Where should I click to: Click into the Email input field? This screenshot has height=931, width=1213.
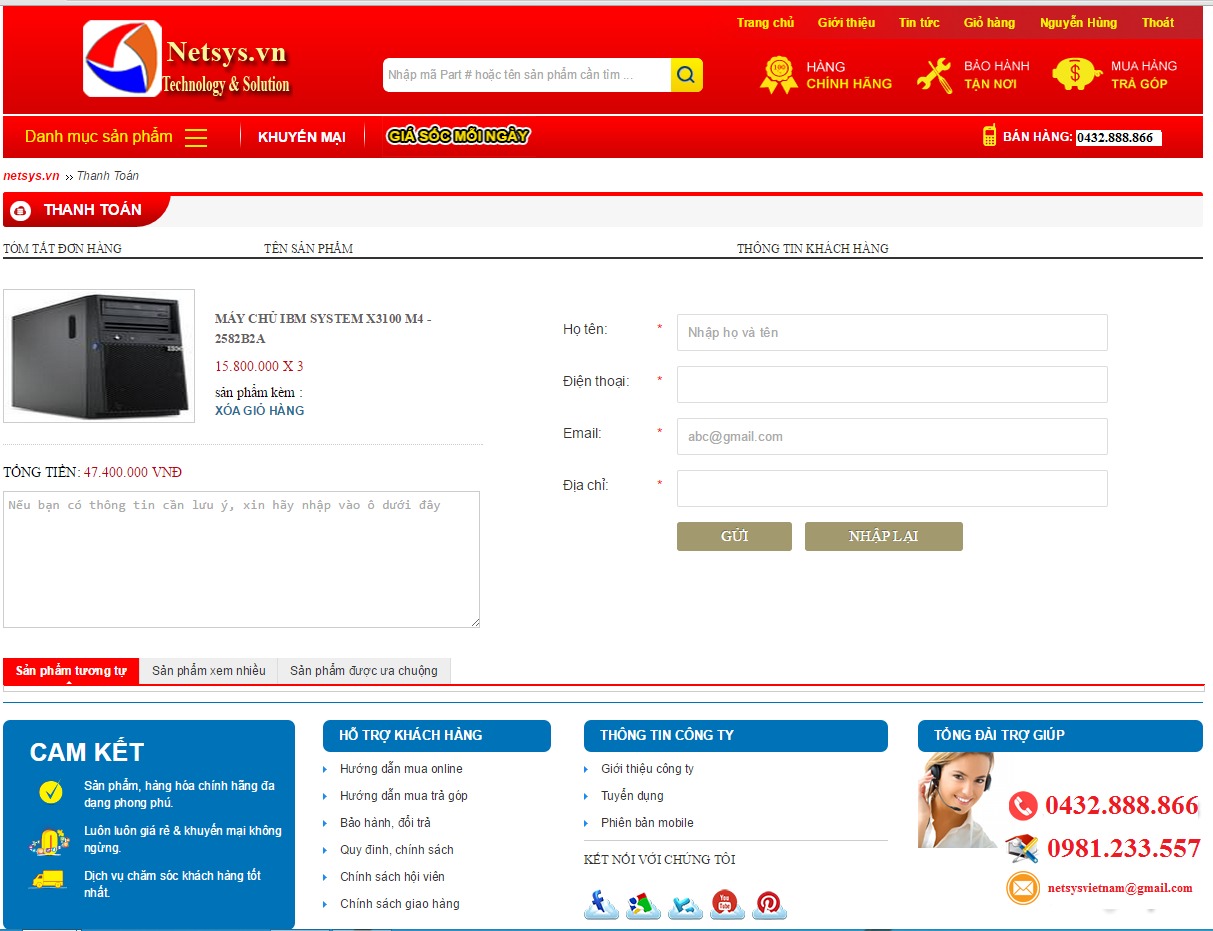tap(891, 437)
